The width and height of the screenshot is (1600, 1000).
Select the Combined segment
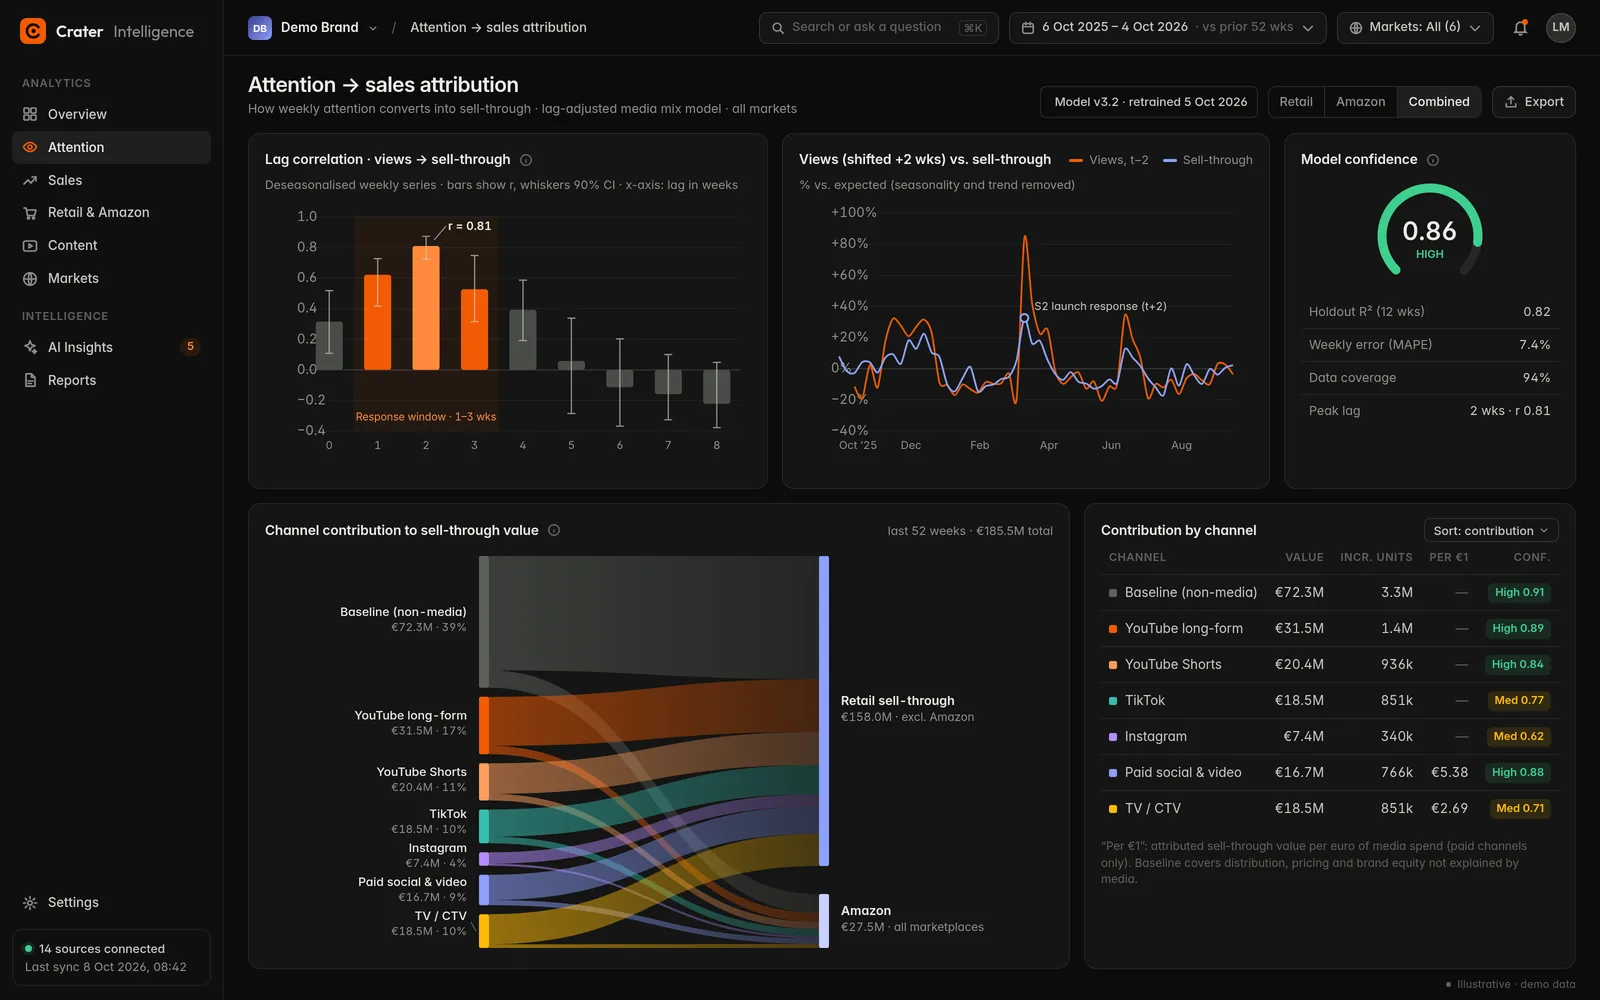1439,102
